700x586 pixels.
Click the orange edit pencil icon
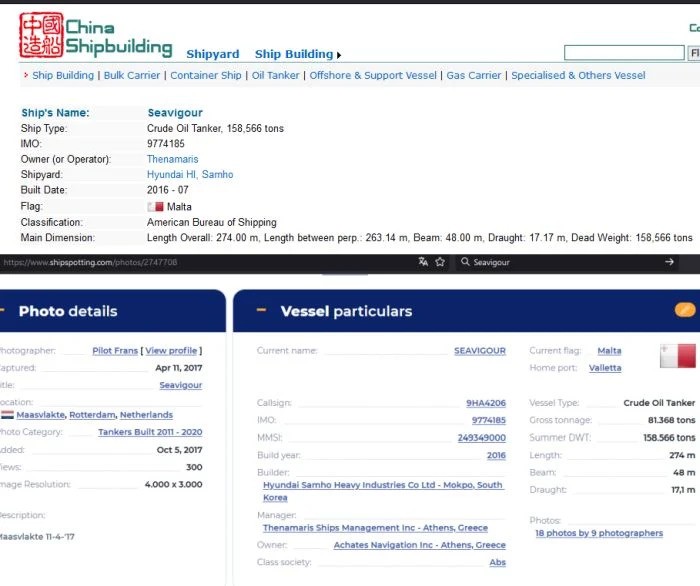point(685,310)
